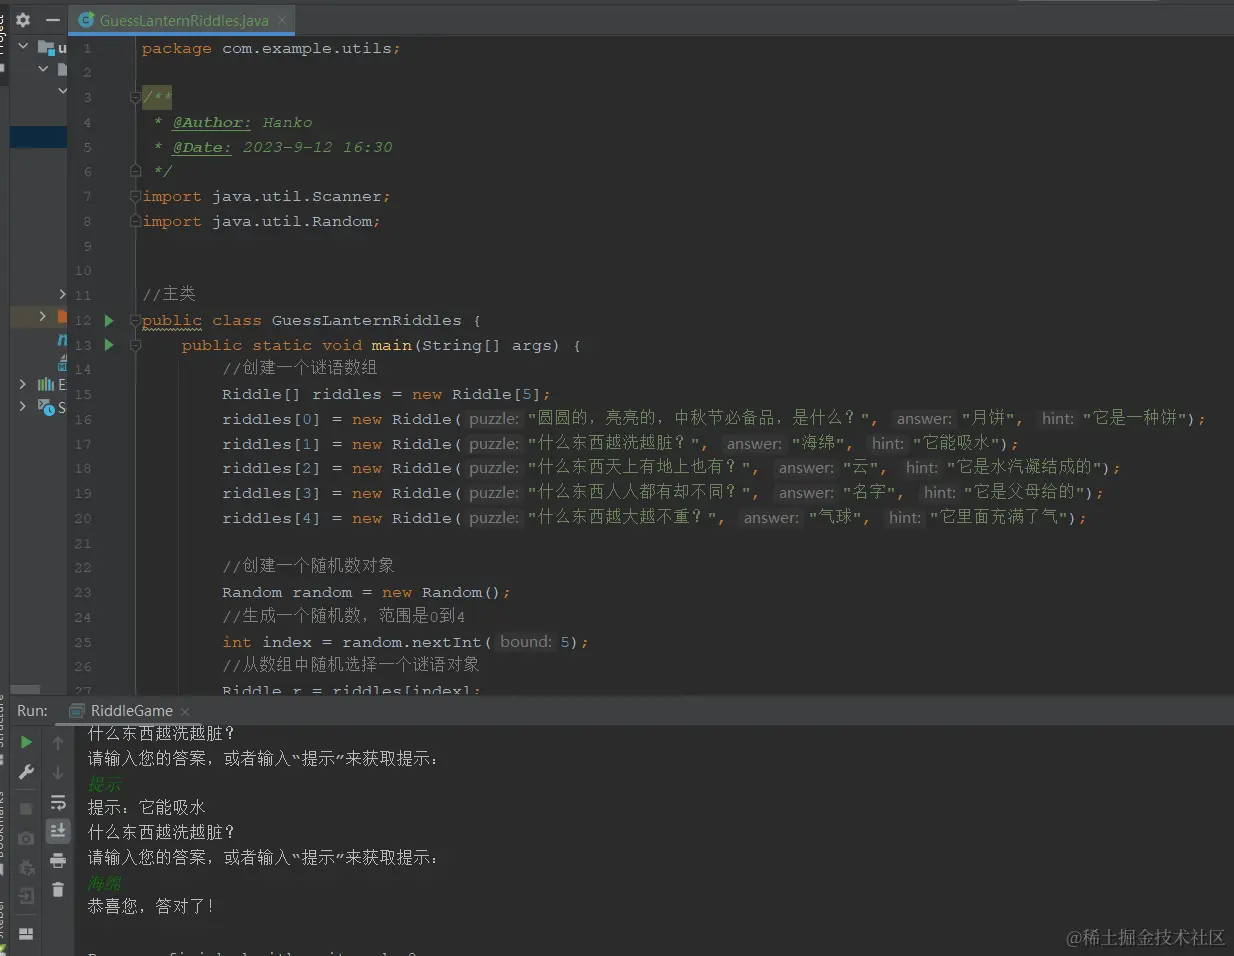Click 'random.nextInt' call on line 25

[411, 642]
